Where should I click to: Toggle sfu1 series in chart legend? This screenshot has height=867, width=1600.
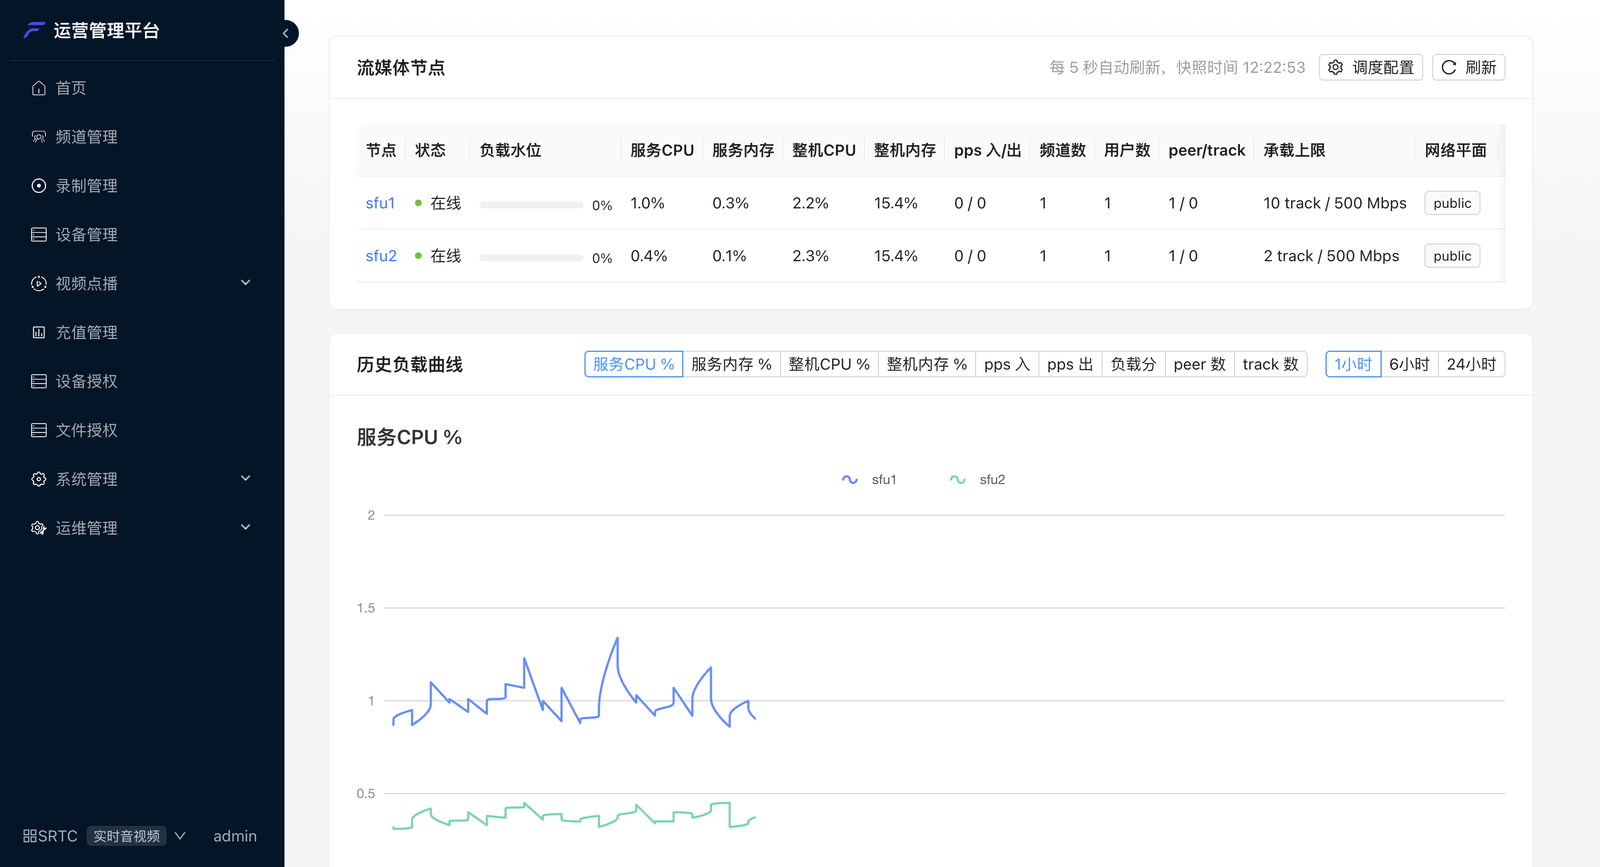coord(869,480)
